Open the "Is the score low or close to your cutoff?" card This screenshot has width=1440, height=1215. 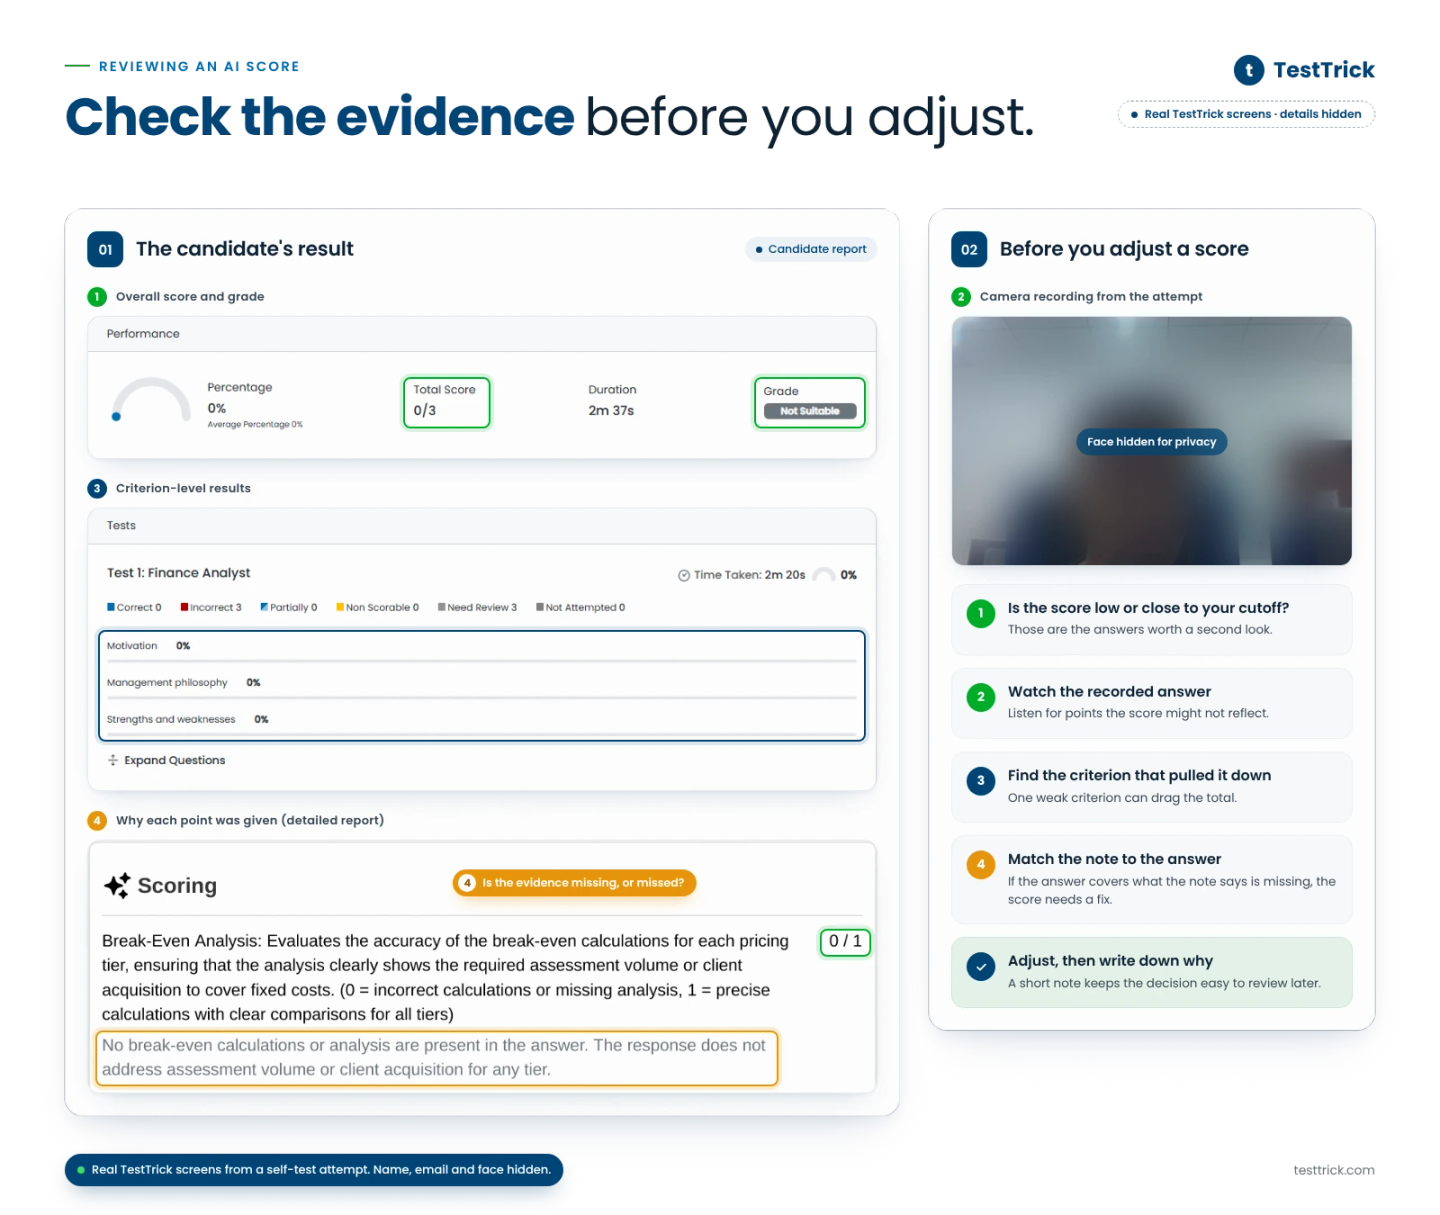pos(1152,619)
